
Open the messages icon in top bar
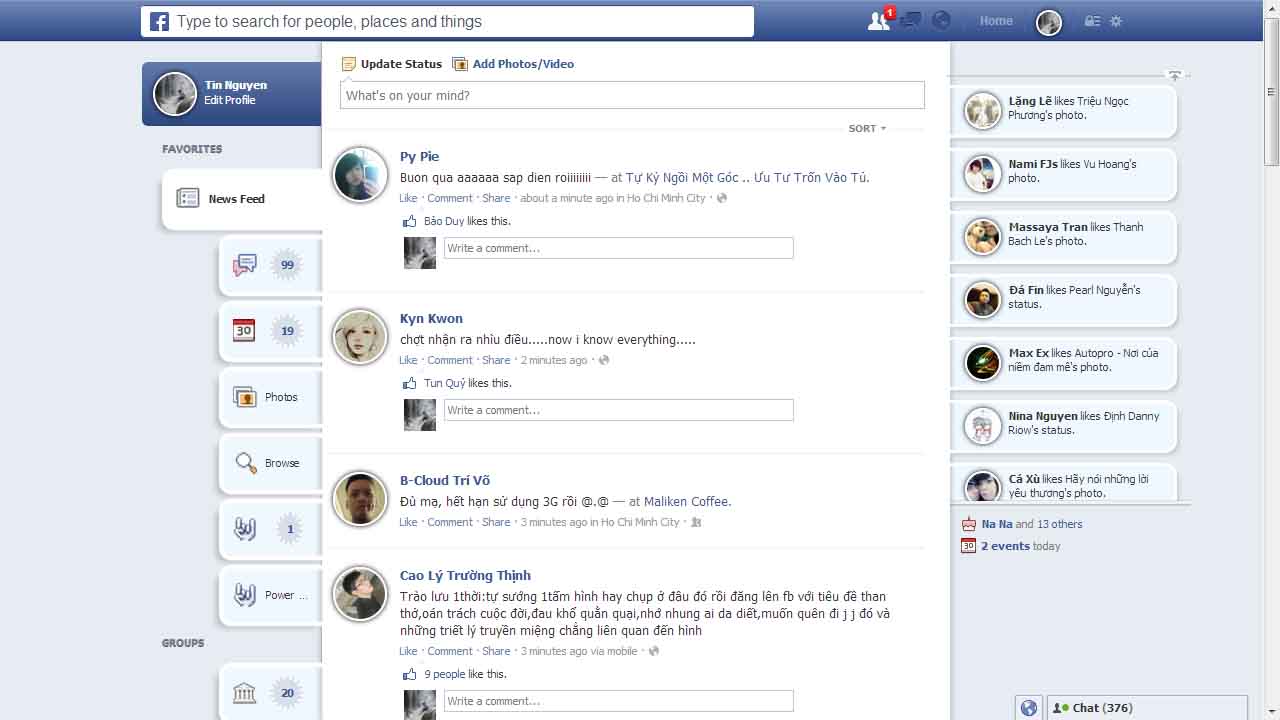pos(908,20)
